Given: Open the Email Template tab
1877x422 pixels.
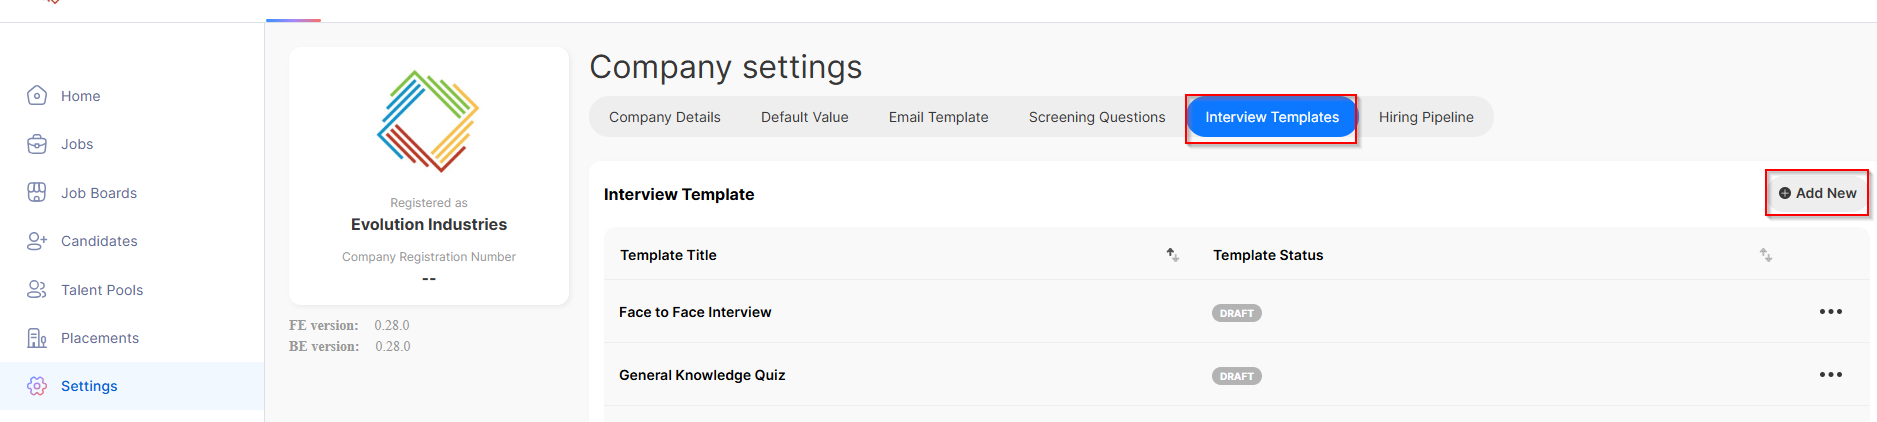Looking at the screenshot, I should pos(938,117).
